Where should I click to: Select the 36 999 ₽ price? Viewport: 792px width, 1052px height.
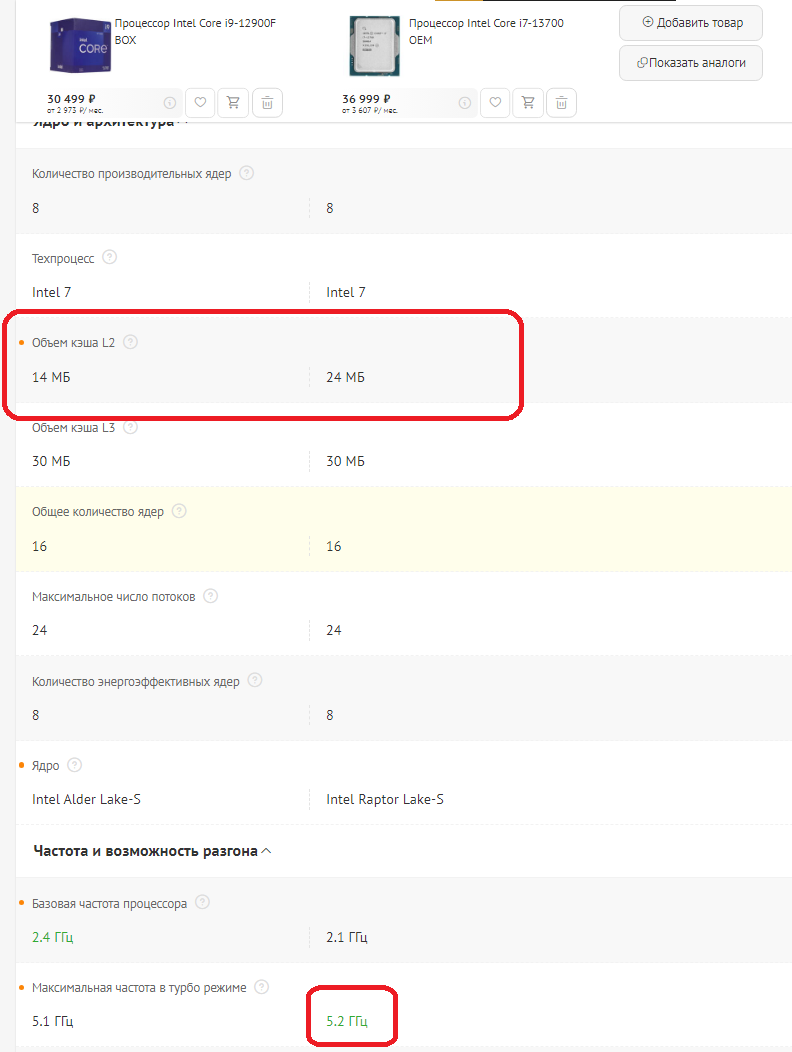coord(366,99)
